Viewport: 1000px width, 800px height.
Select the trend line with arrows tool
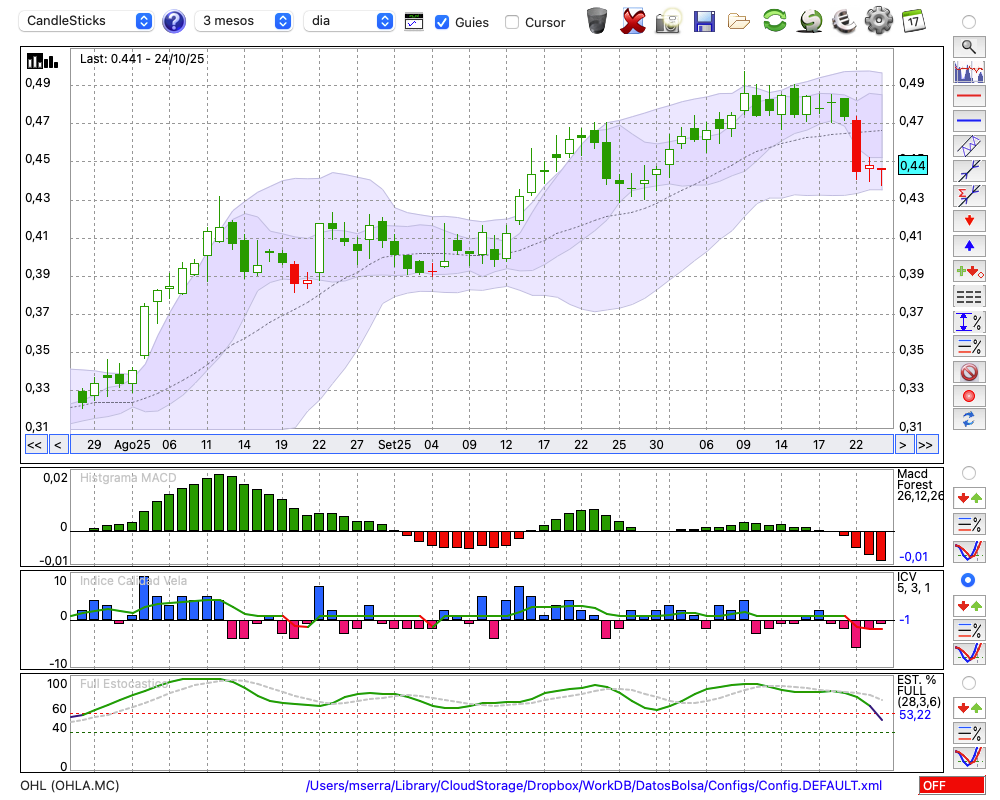click(969, 170)
